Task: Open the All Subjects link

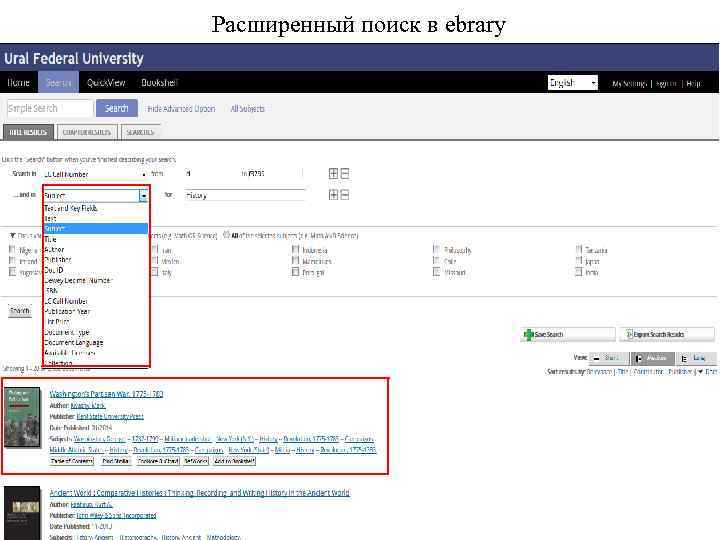Action: click(x=248, y=109)
